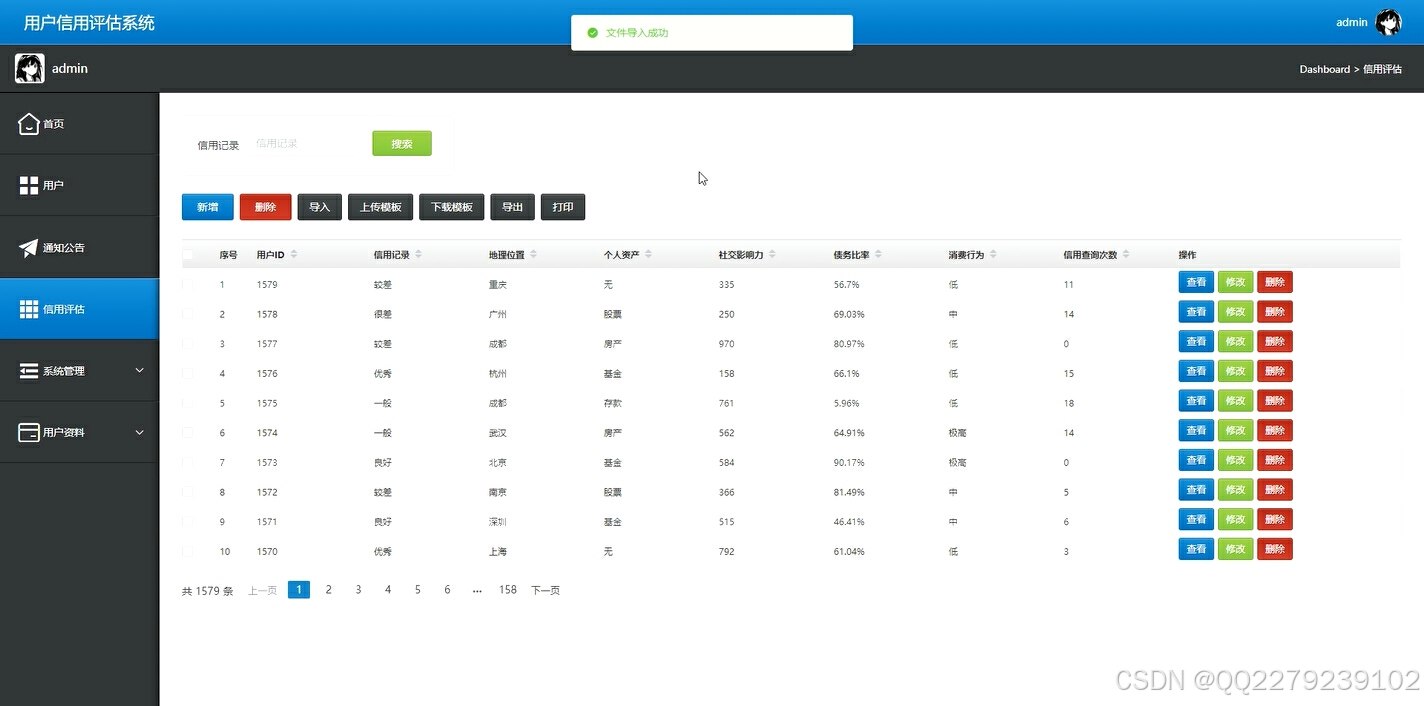Click the admin avatar beside sidebar username
The height and width of the screenshot is (706, 1424).
pyautogui.click(x=29, y=67)
